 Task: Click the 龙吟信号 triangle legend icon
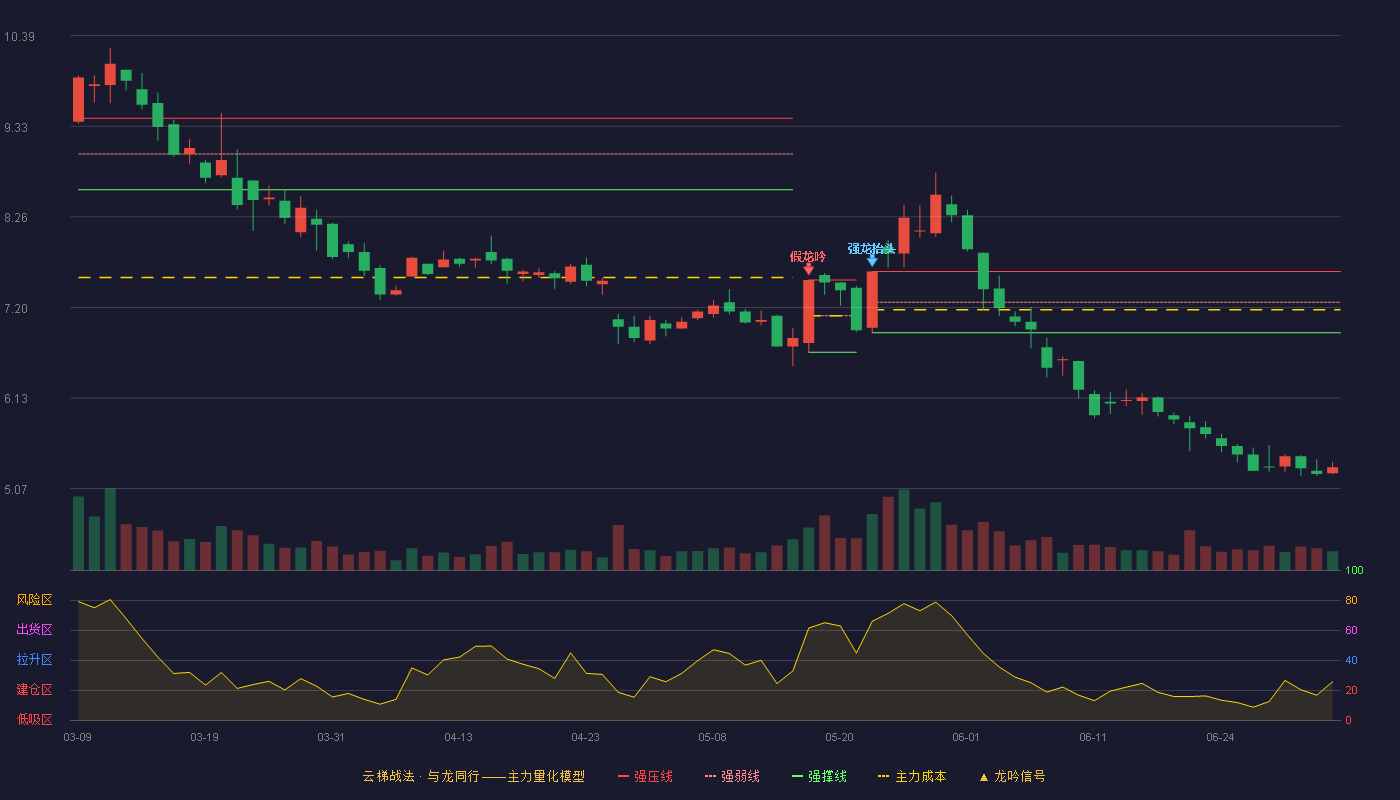click(983, 777)
